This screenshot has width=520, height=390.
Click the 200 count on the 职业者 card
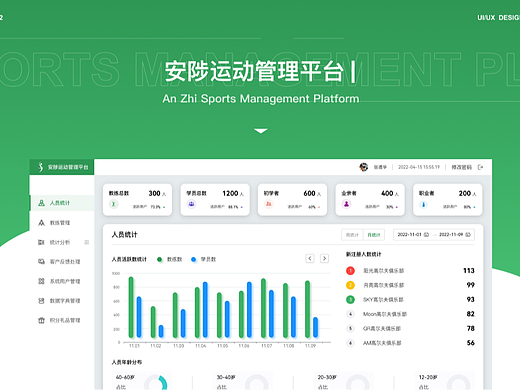tap(465, 193)
